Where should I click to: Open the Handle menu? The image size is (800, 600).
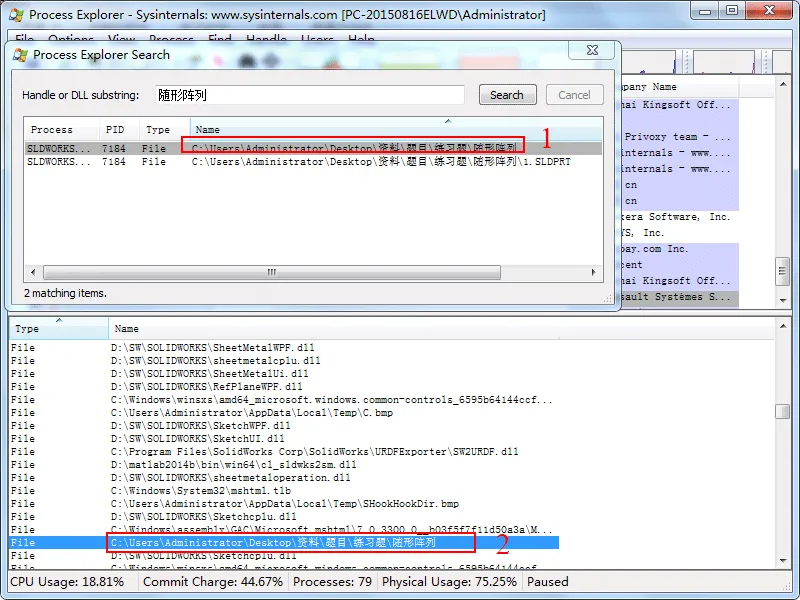266,38
